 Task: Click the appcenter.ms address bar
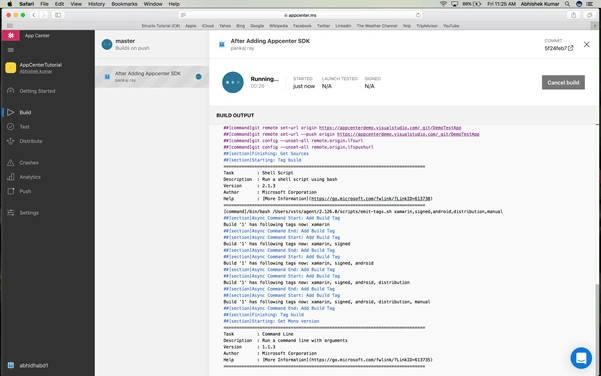coord(300,15)
